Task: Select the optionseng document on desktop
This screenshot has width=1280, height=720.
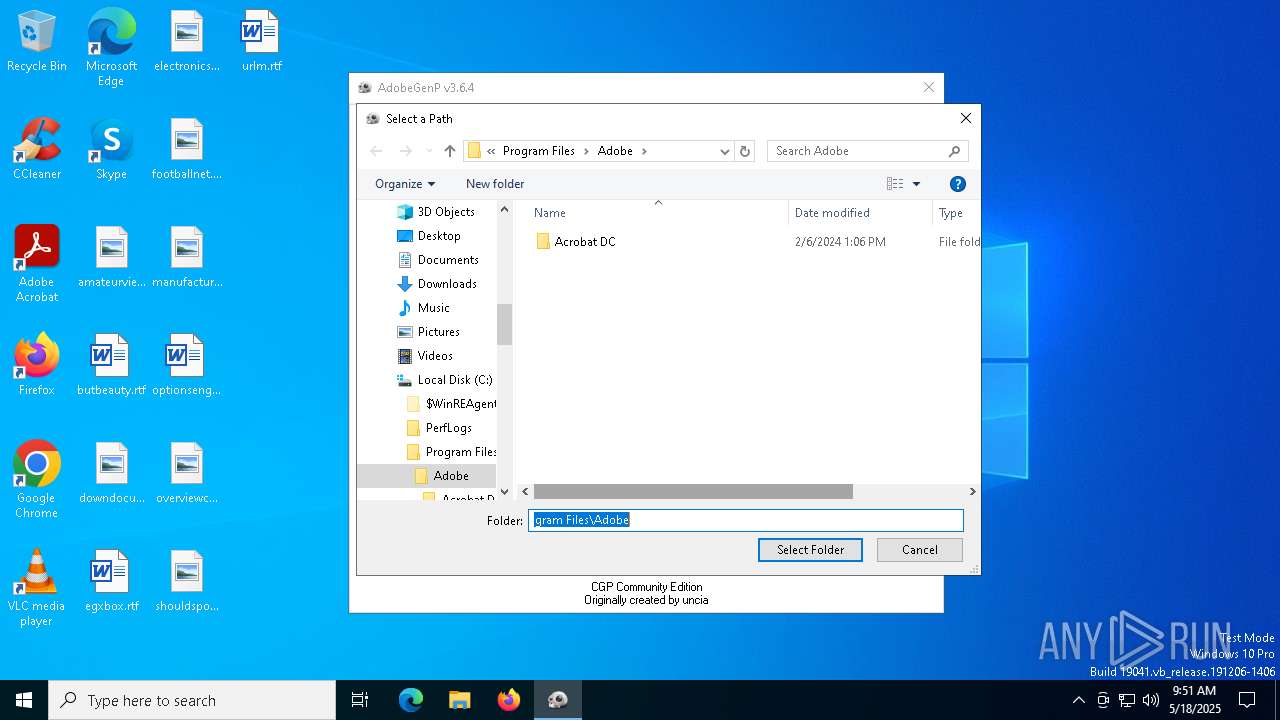Action: [187, 366]
